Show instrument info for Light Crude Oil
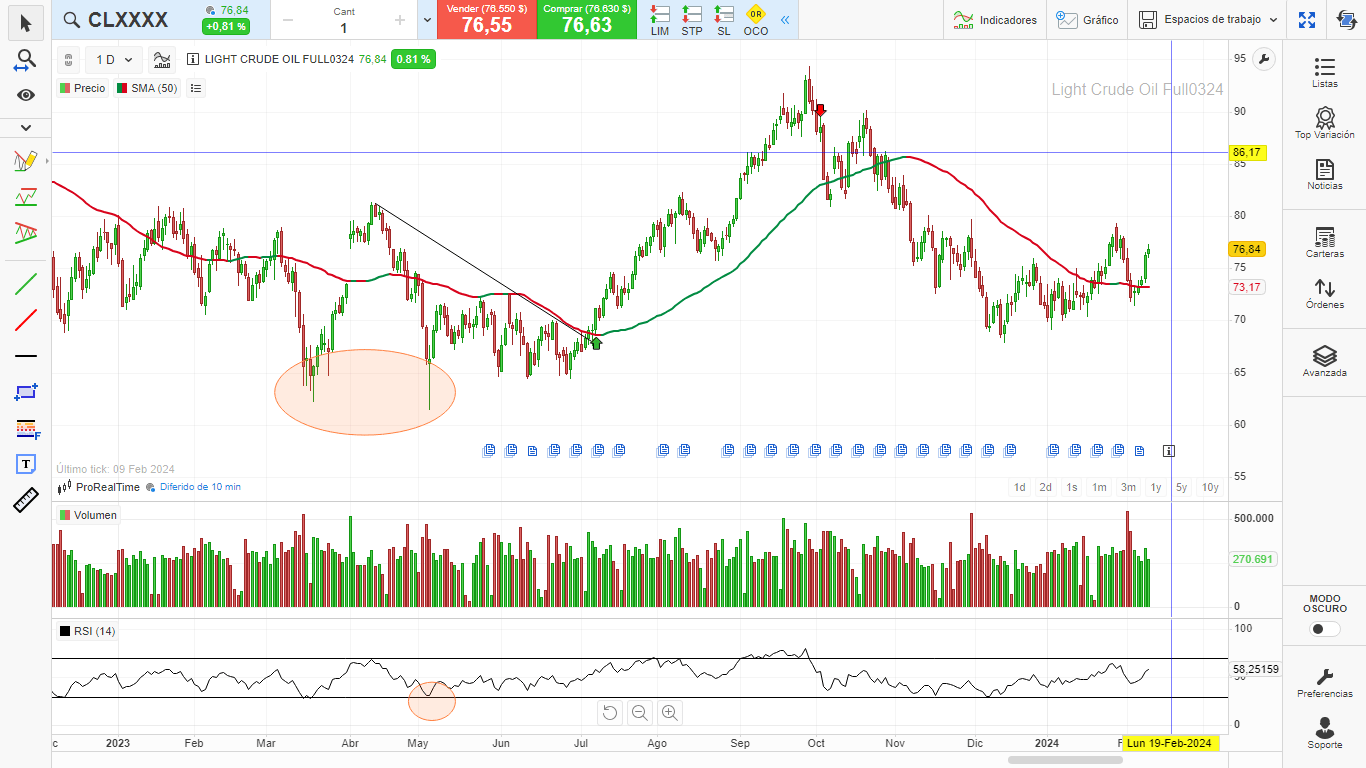1366x768 pixels. coord(193,60)
